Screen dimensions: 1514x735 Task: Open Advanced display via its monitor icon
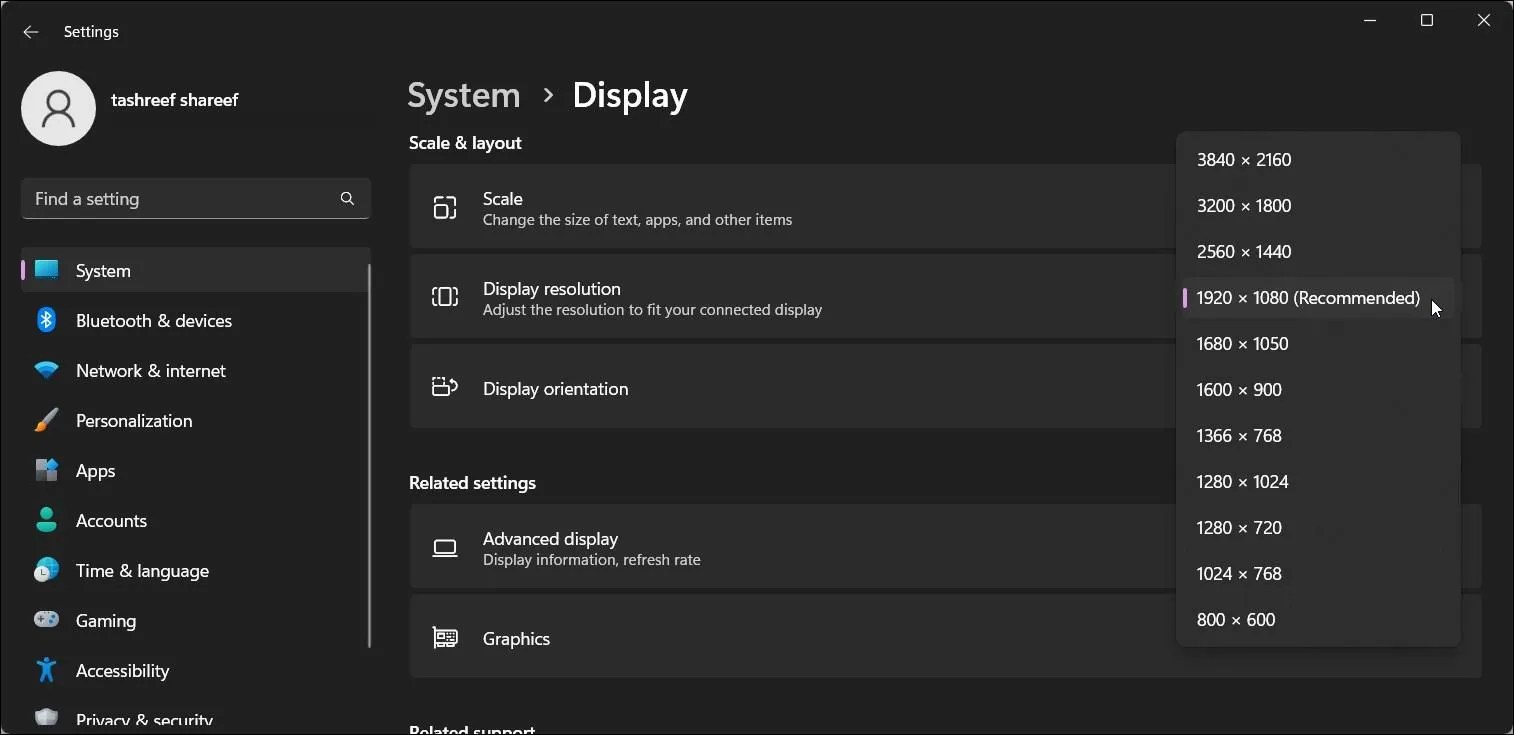[445, 548]
